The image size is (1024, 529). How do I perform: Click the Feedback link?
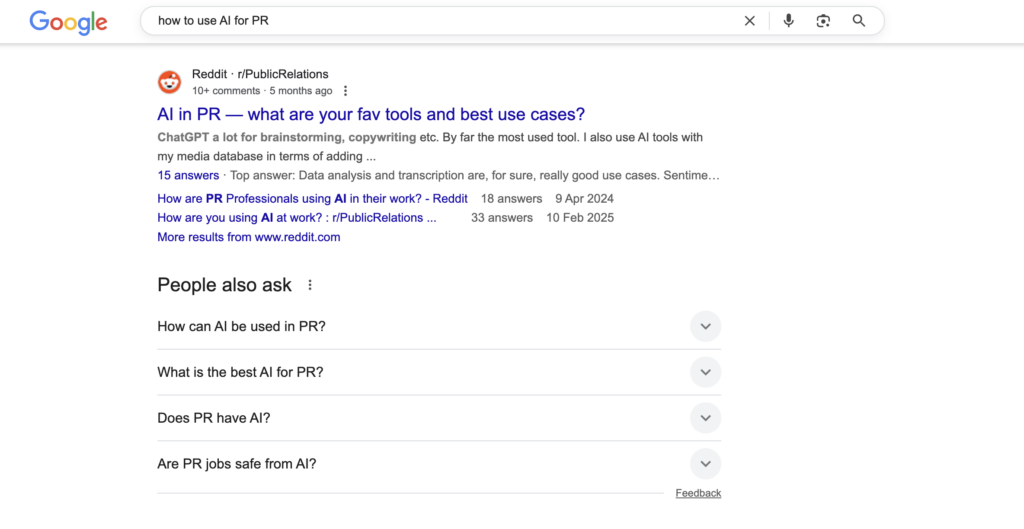coord(698,493)
